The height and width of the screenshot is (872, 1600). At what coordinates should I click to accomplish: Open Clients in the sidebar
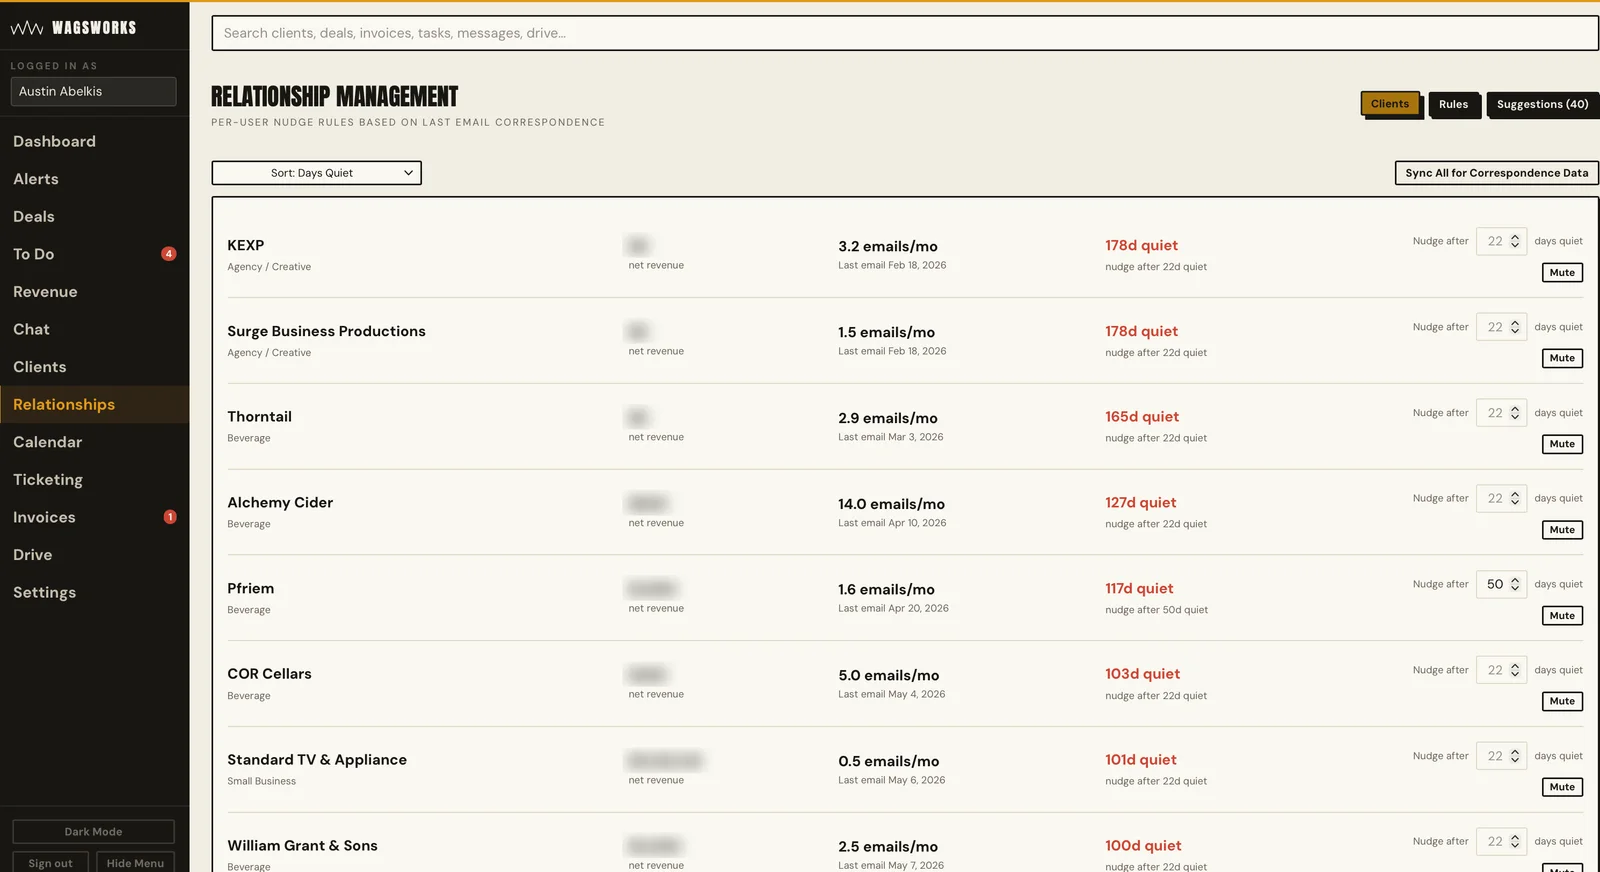(95, 367)
